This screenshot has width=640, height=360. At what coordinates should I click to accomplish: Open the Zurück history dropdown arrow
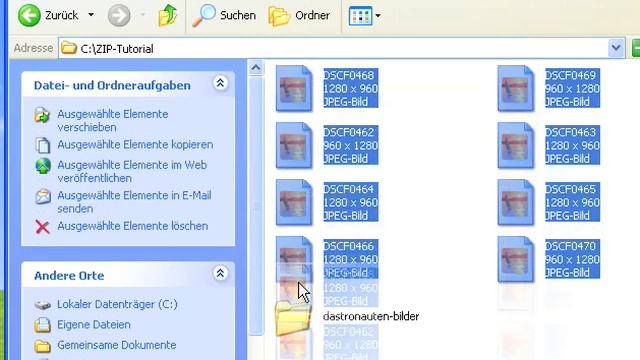tap(91, 15)
